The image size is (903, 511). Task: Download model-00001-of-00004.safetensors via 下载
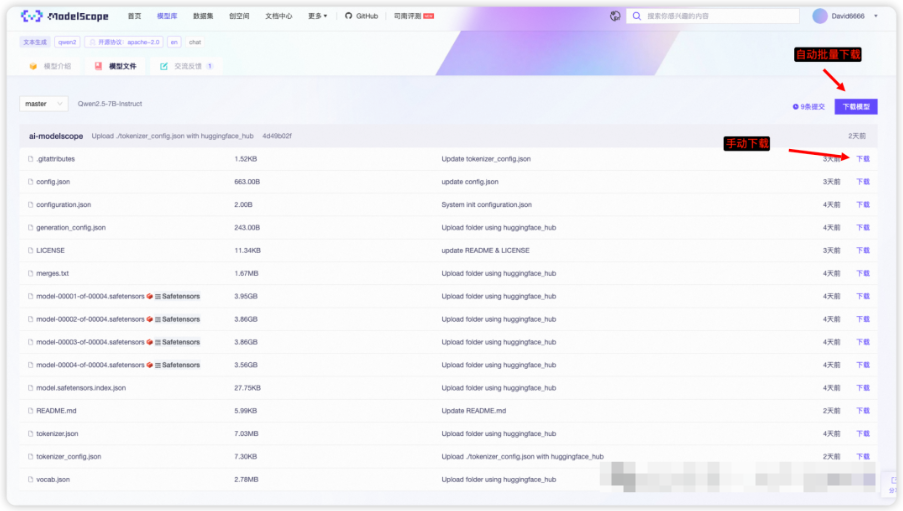(863, 296)
